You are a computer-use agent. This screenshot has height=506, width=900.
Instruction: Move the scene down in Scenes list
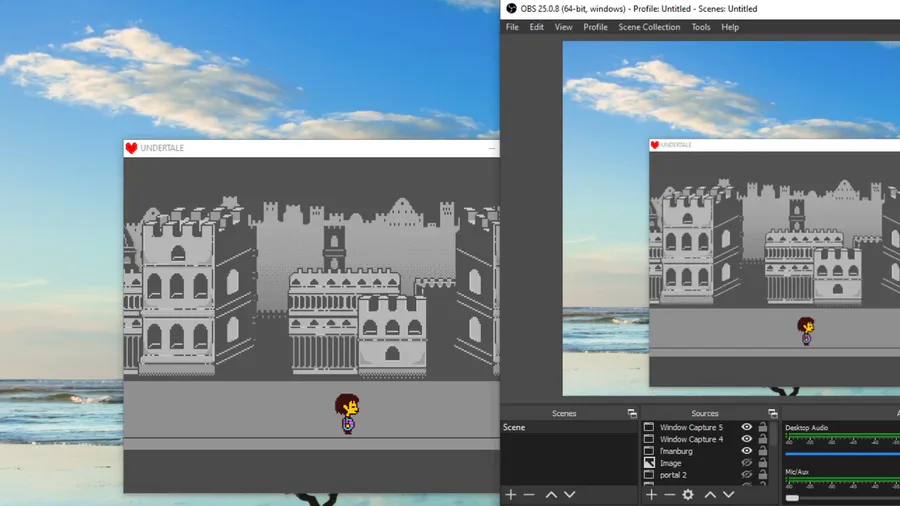569,495
